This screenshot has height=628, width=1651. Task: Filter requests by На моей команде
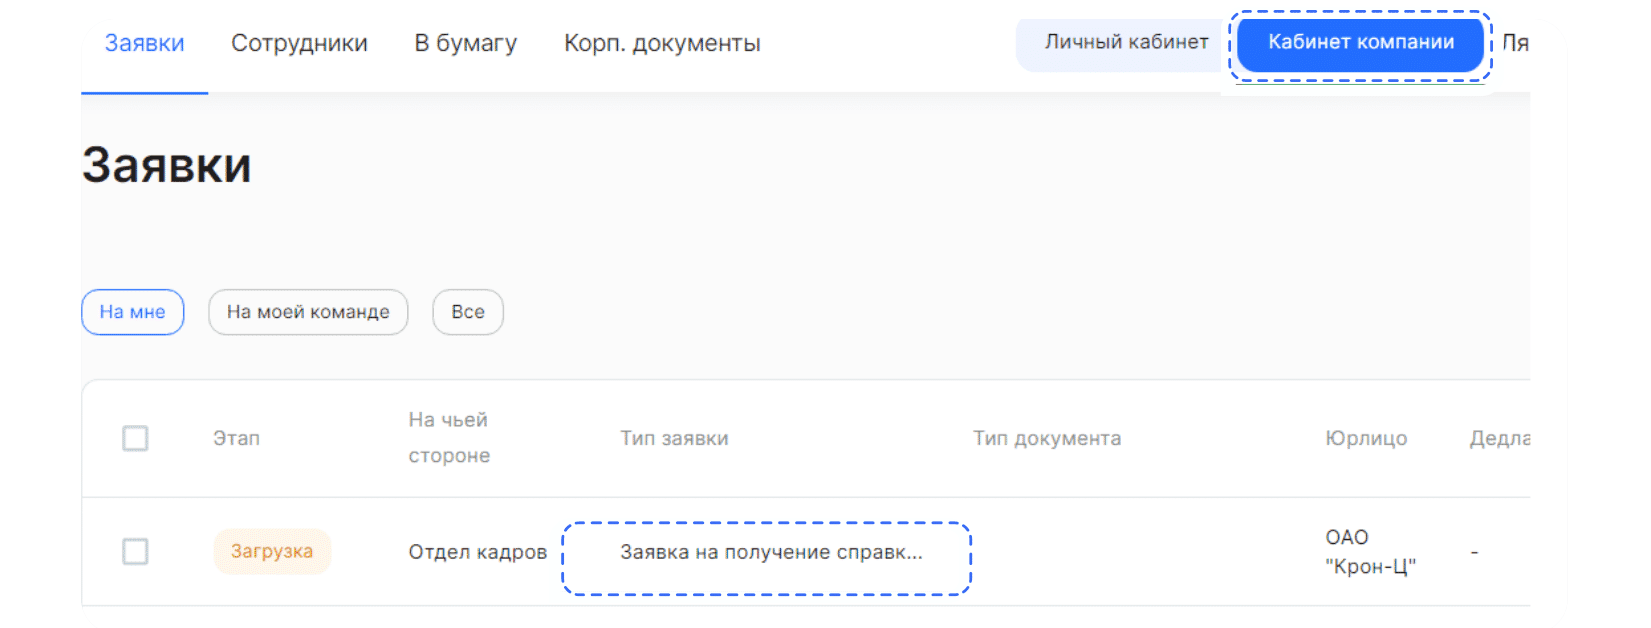308,312
